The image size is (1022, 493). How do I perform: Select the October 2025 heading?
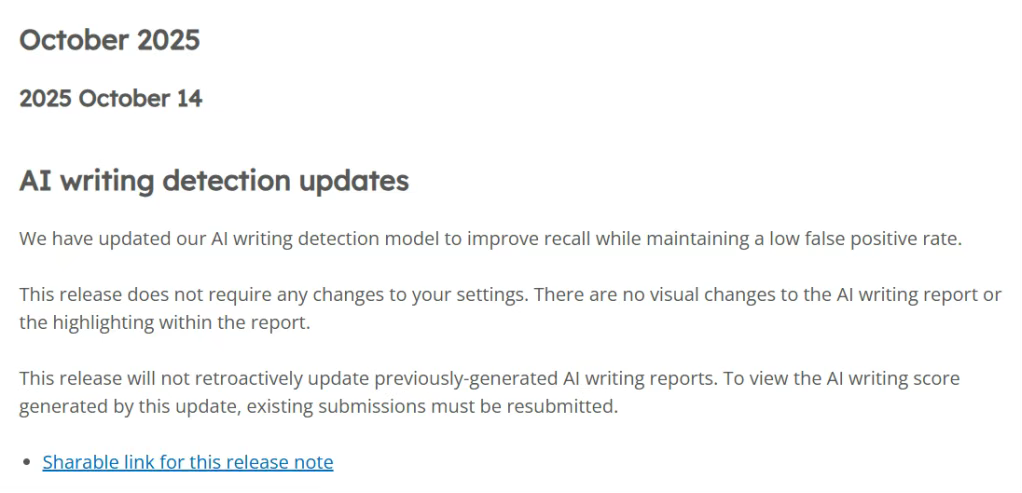coord(110,40)
